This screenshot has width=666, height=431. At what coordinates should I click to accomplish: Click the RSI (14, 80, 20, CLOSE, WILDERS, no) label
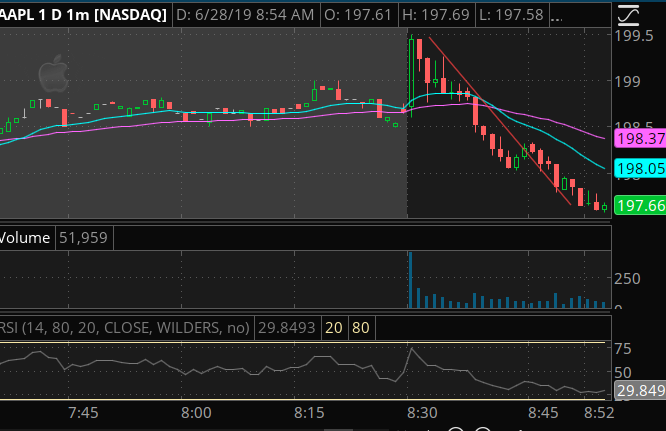pyautogui.click(x=124, y=328)
